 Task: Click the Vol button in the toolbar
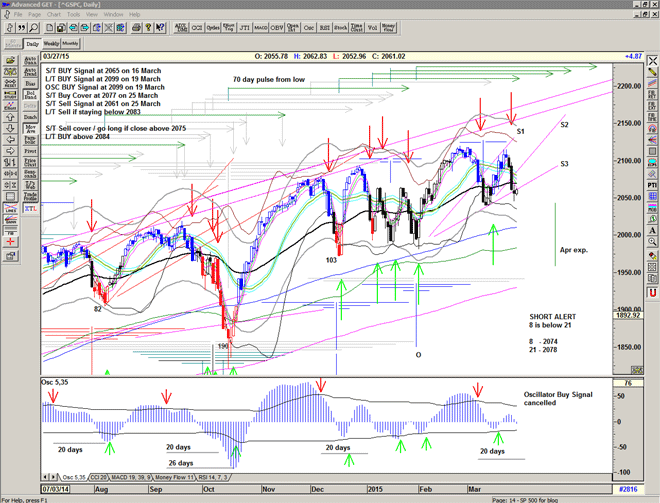[371, 29]
